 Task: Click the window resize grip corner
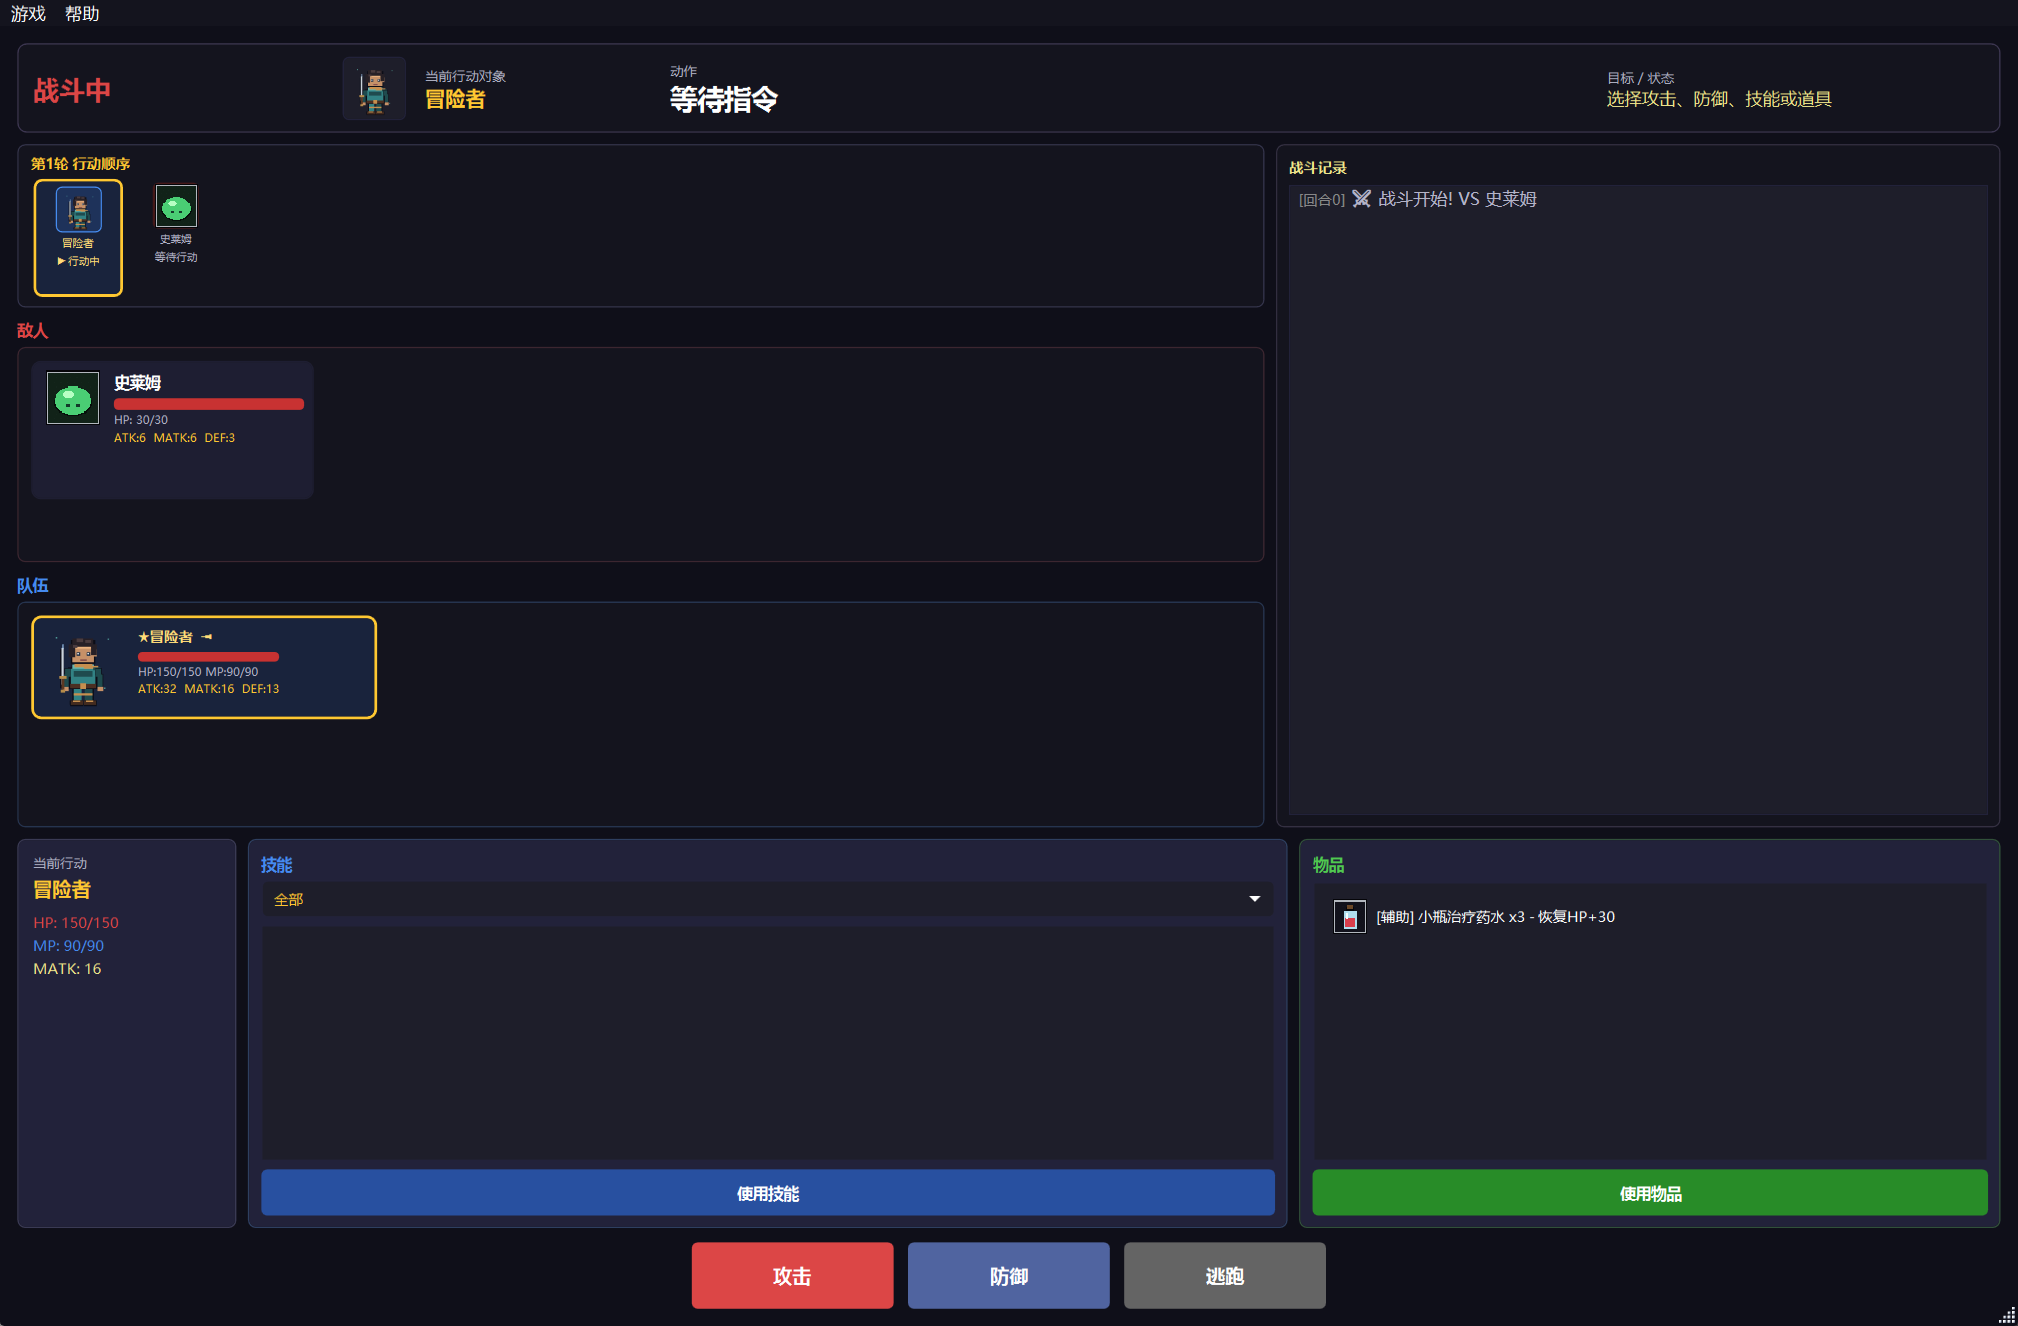(x=2007, y=1315)
